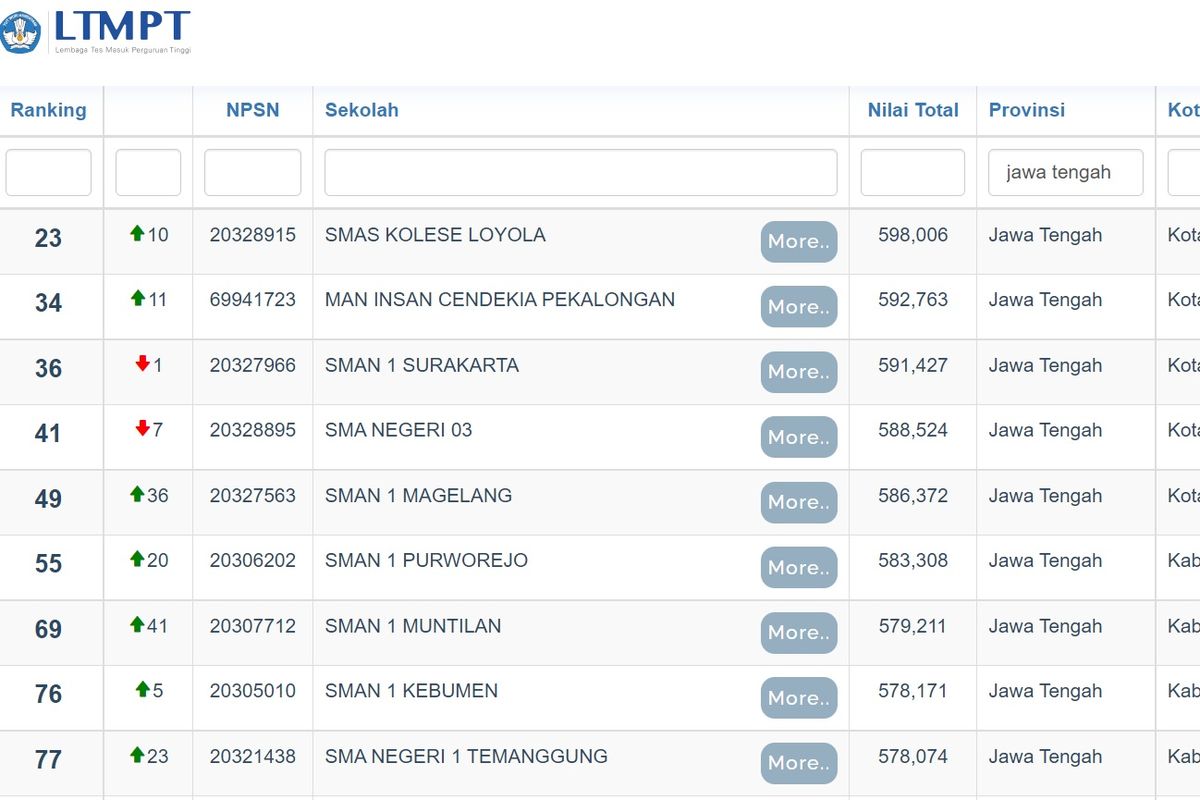Click red down arrow for SMAN 1 Surakarta
1200x800 pixels.
[x=142, y=365]
